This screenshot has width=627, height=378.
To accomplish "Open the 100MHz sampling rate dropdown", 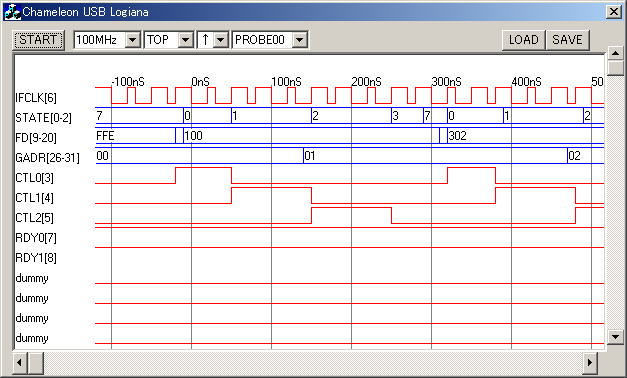I will [132, 40].
